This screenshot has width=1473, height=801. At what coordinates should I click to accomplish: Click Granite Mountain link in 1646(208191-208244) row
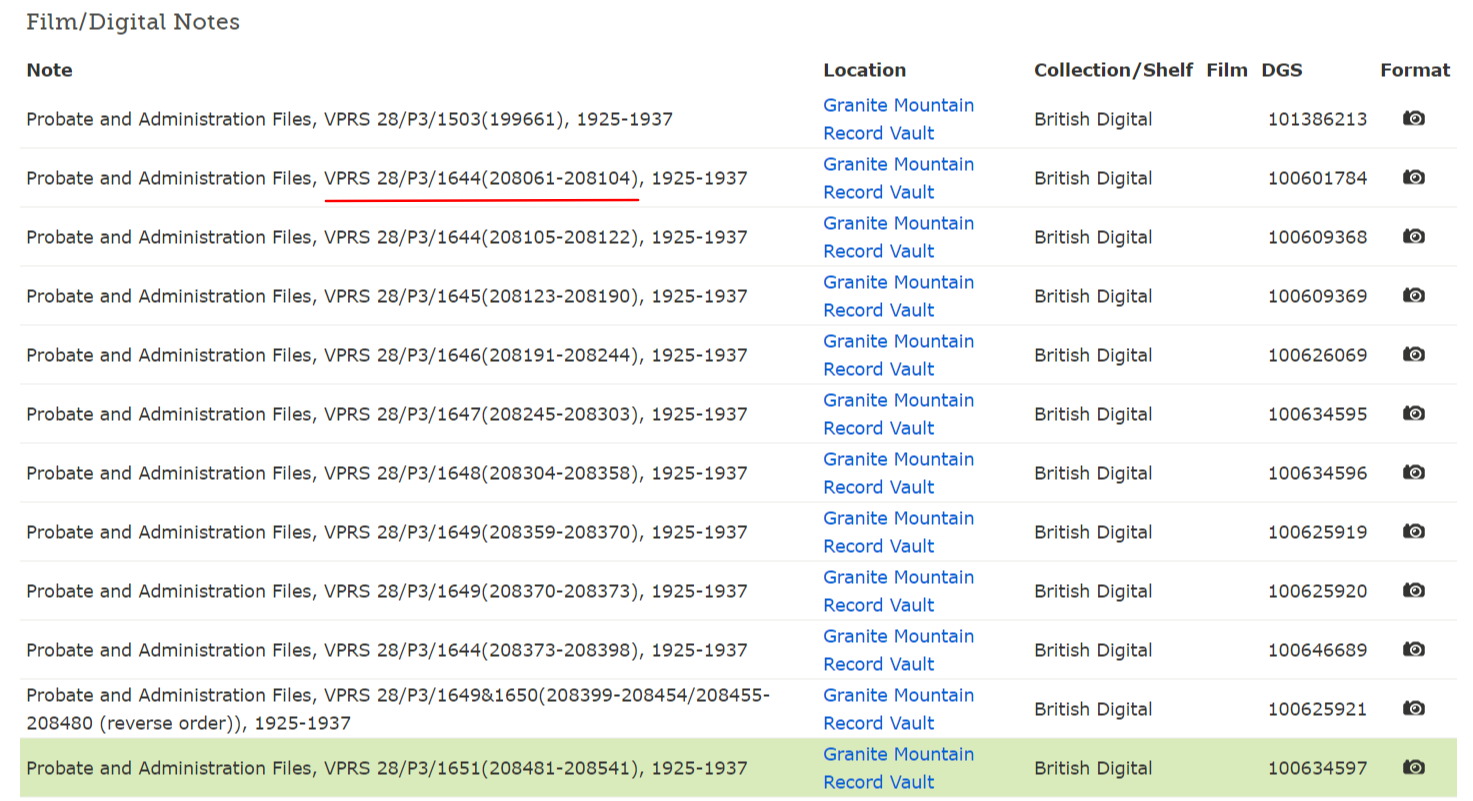click(x=897, y=355)
